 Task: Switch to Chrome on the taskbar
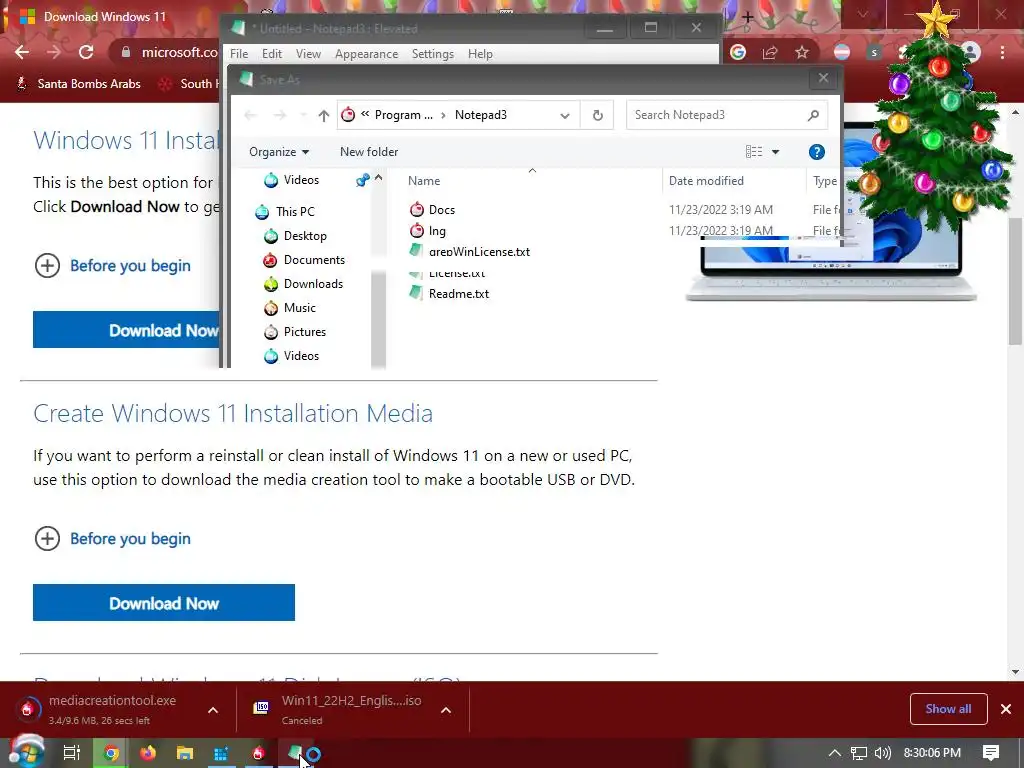111,753
